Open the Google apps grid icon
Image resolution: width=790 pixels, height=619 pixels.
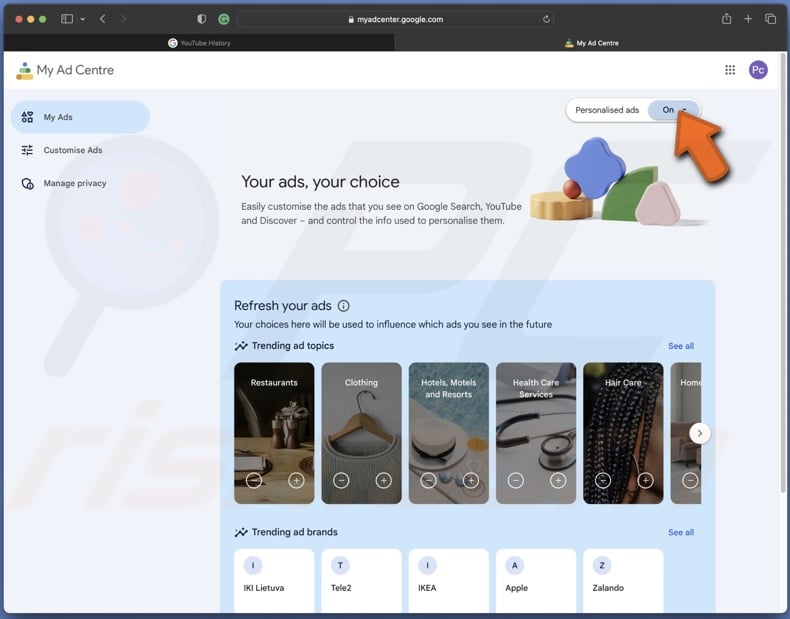pos(730,70)
